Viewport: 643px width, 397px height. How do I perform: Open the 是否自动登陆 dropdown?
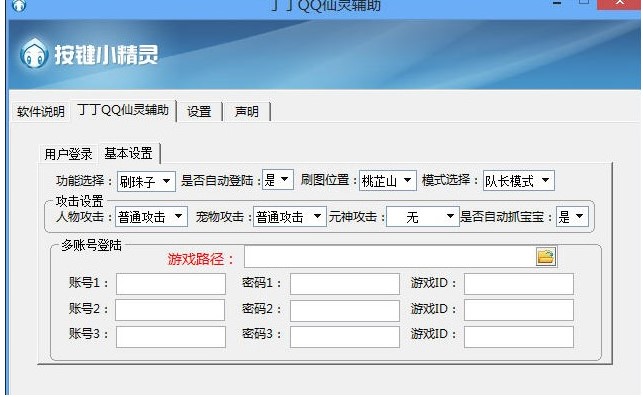point(278,180)
